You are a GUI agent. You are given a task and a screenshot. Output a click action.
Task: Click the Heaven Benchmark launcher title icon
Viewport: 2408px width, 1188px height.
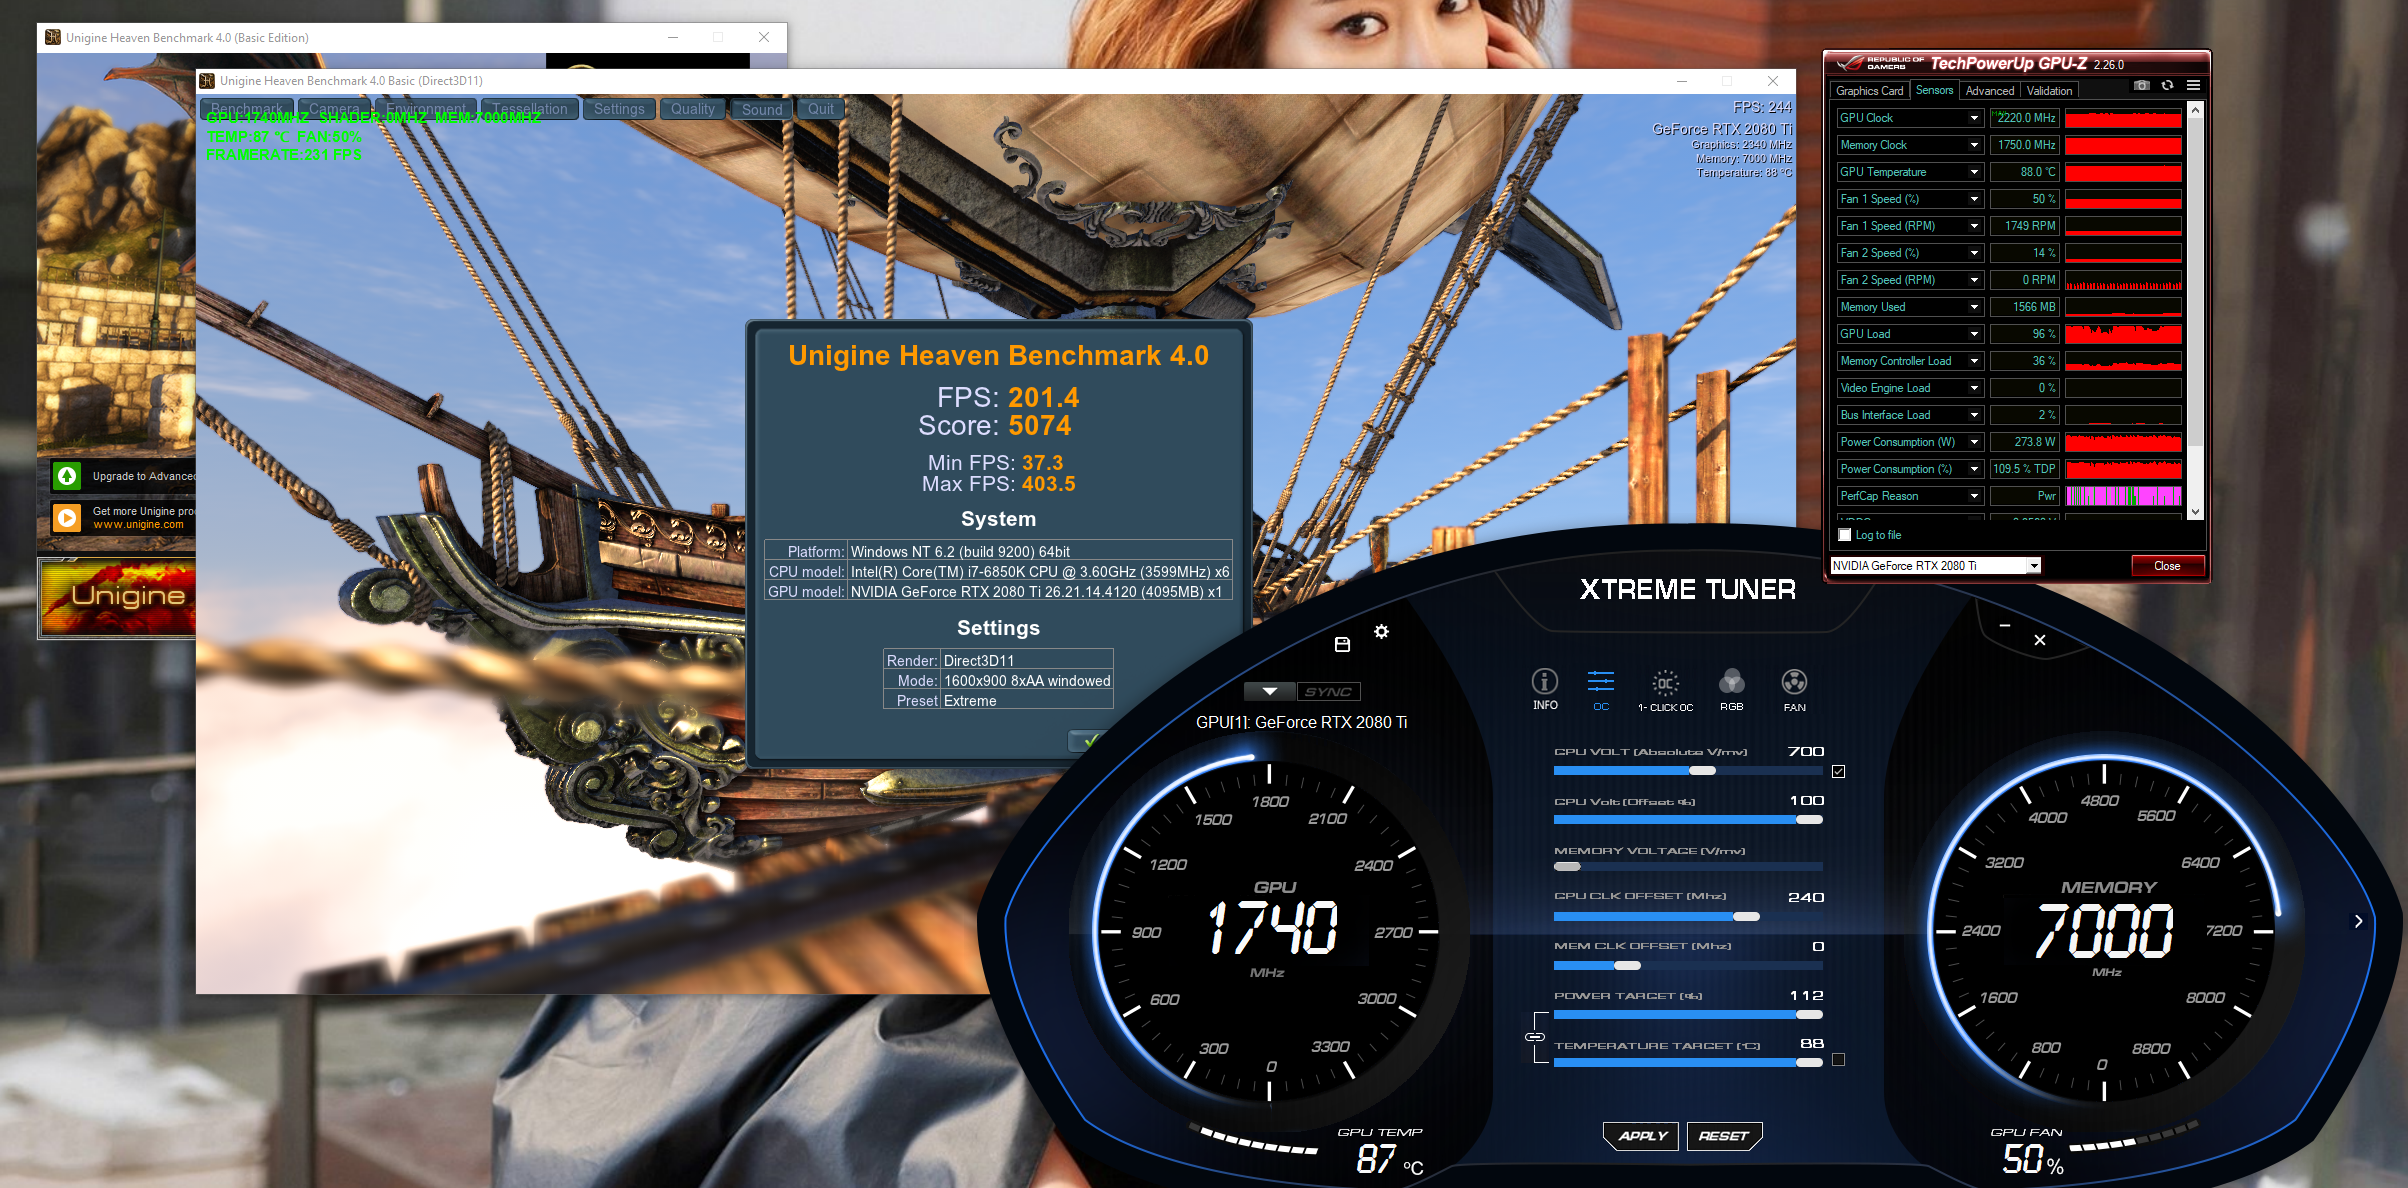tap(53, 37)
